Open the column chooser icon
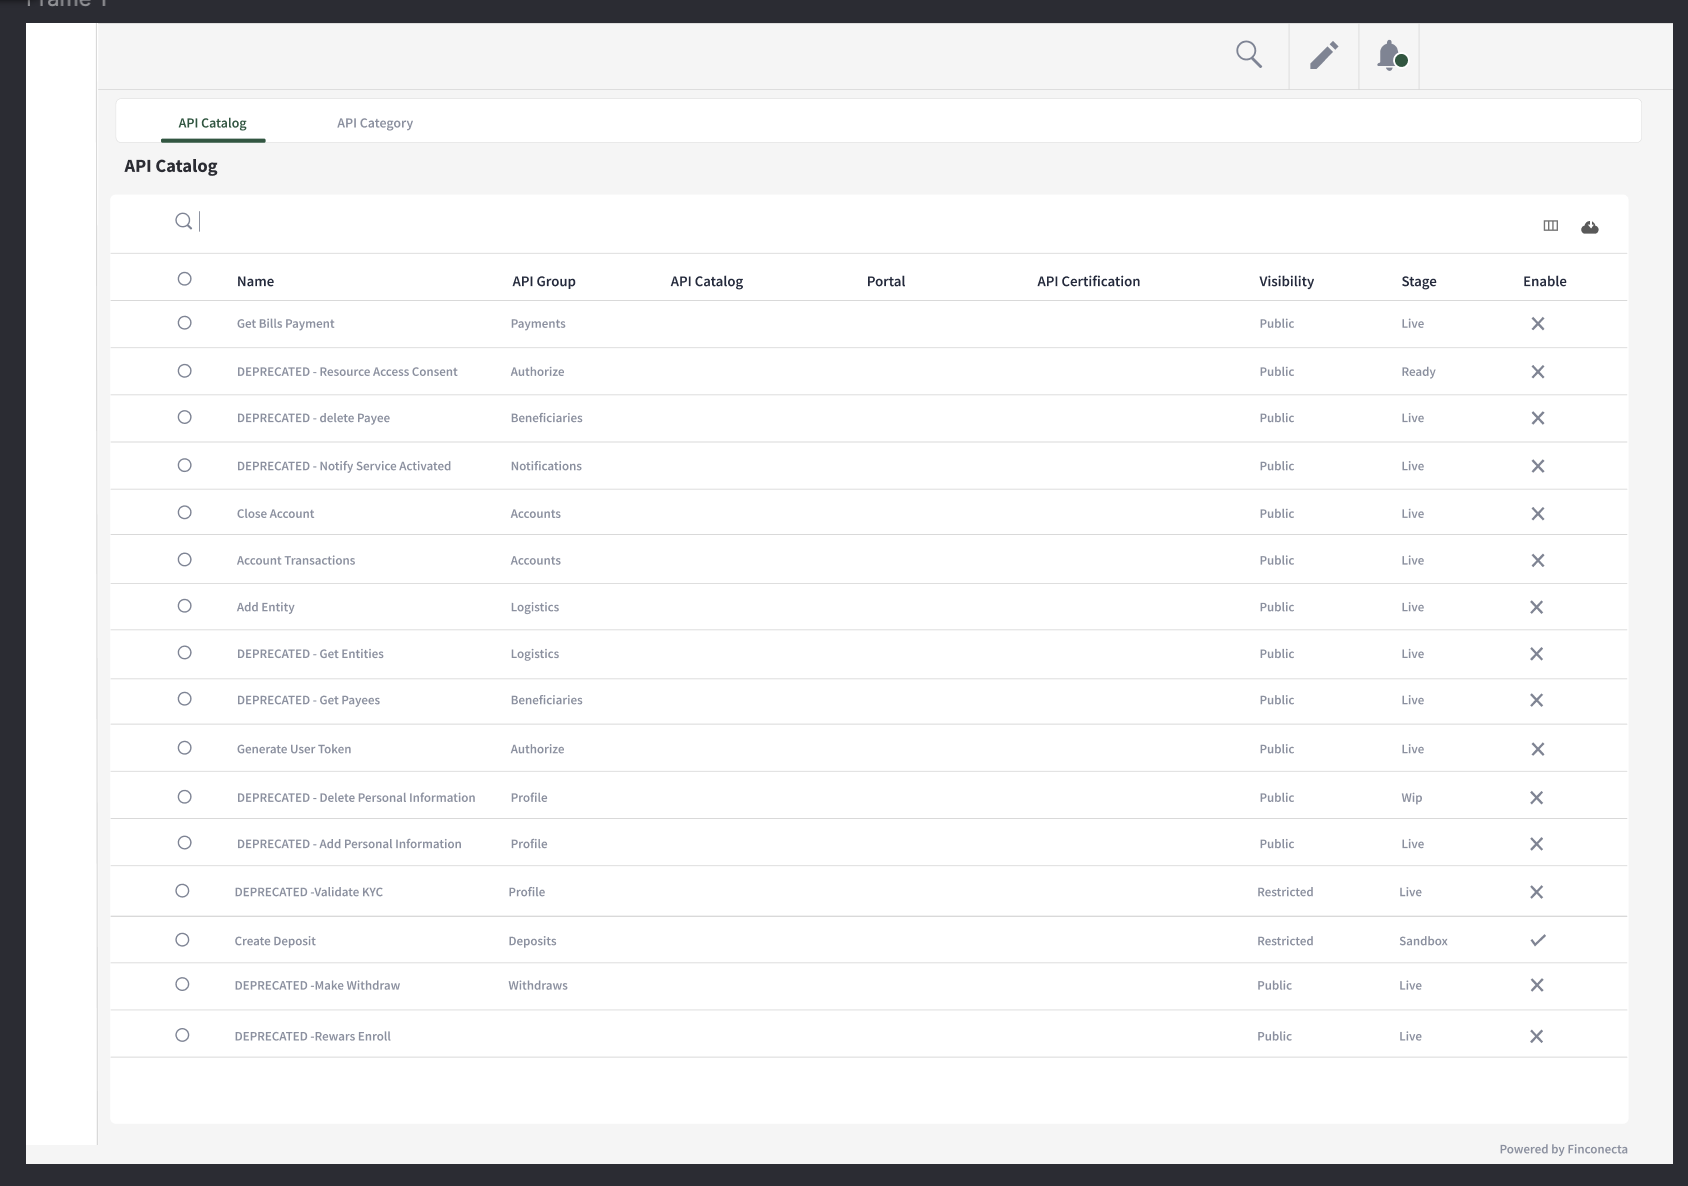The image size is (1688, 1186). point(1551,226)
